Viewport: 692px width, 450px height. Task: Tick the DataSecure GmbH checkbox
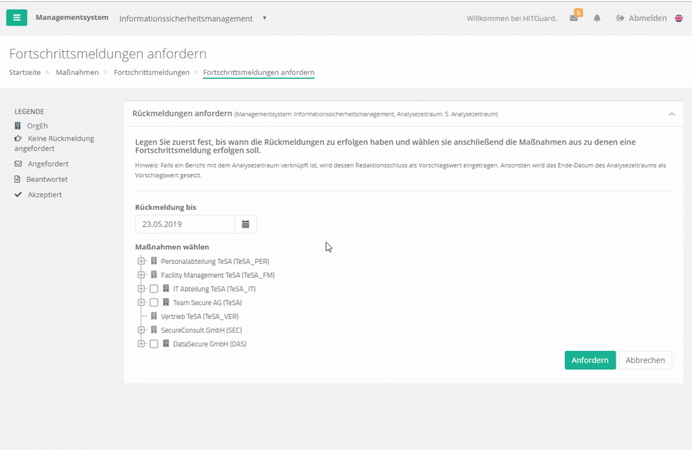pyautogui.click(x=154, y=344)
